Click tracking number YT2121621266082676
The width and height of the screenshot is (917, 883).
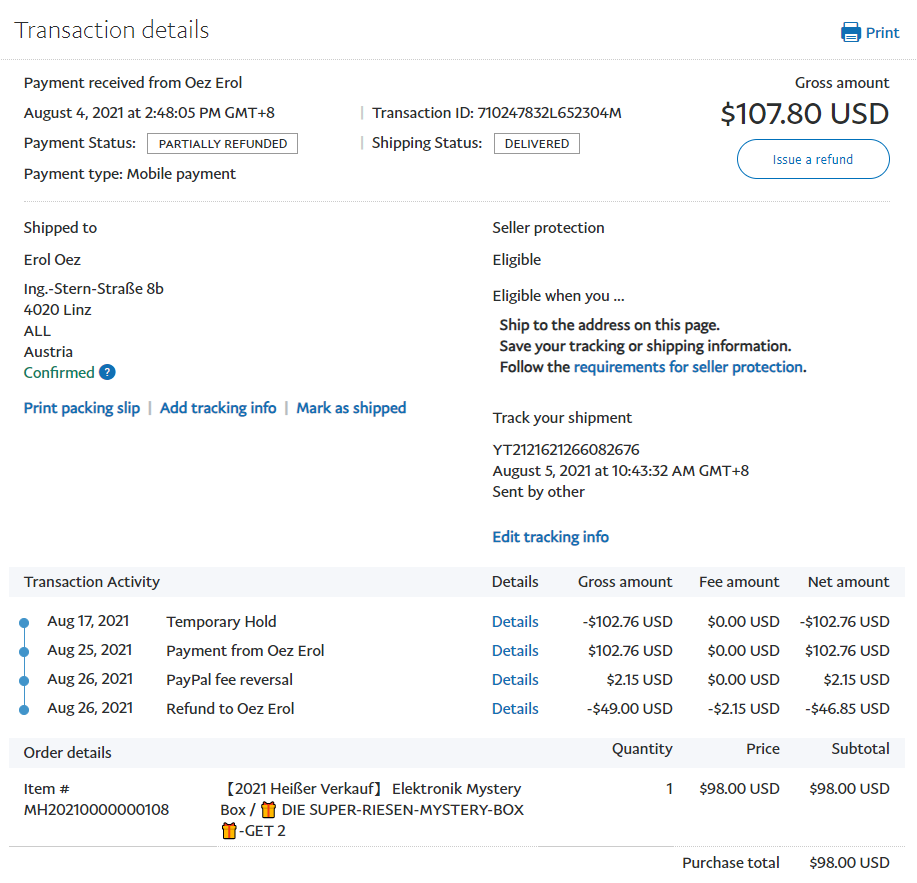tap(566, 450)
